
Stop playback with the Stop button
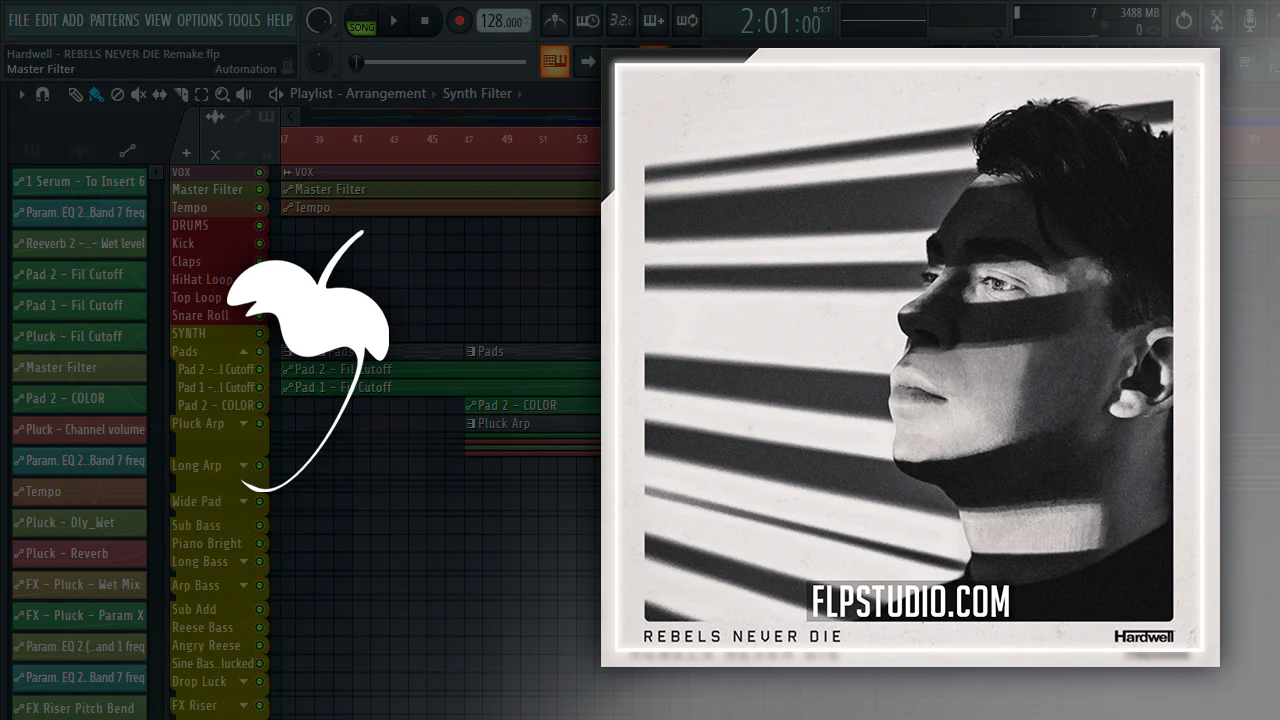pos(425,20)
